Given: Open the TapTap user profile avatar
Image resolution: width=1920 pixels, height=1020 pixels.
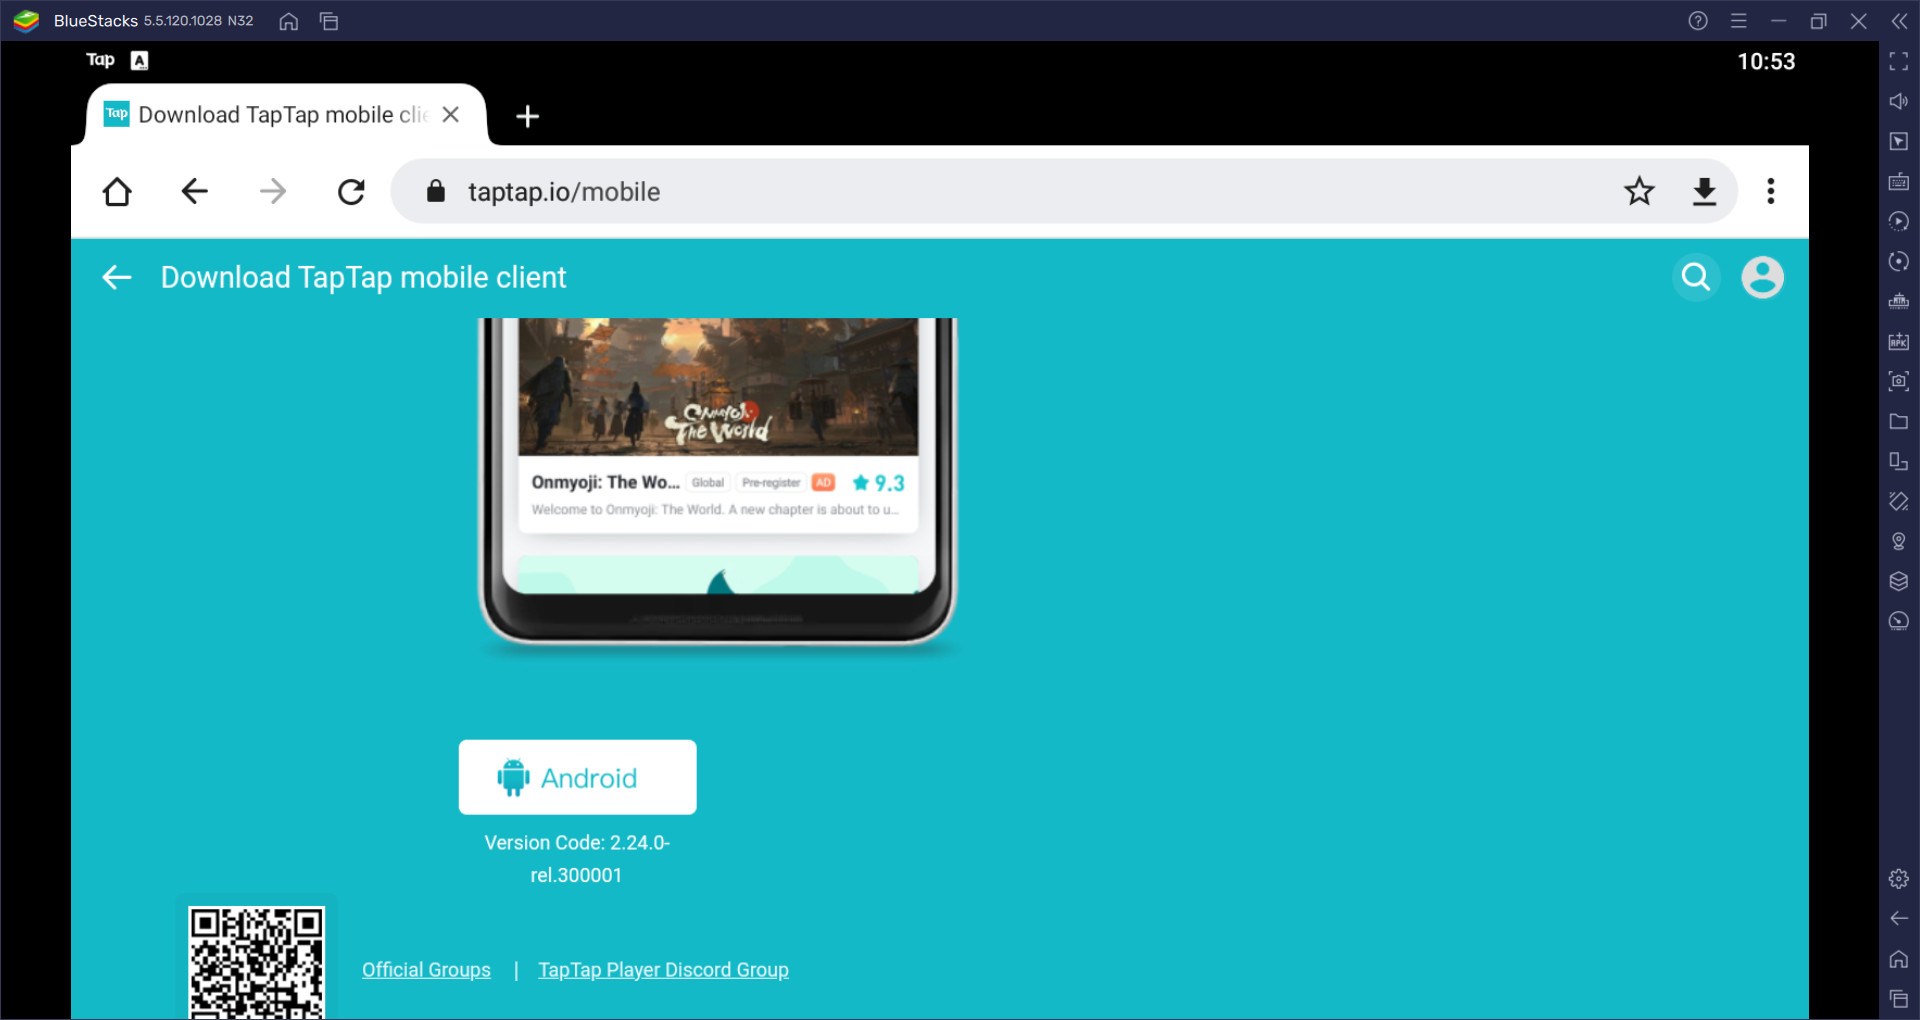Looking at the screenshot, I should pyautogui.click(x=1762, y=277).
